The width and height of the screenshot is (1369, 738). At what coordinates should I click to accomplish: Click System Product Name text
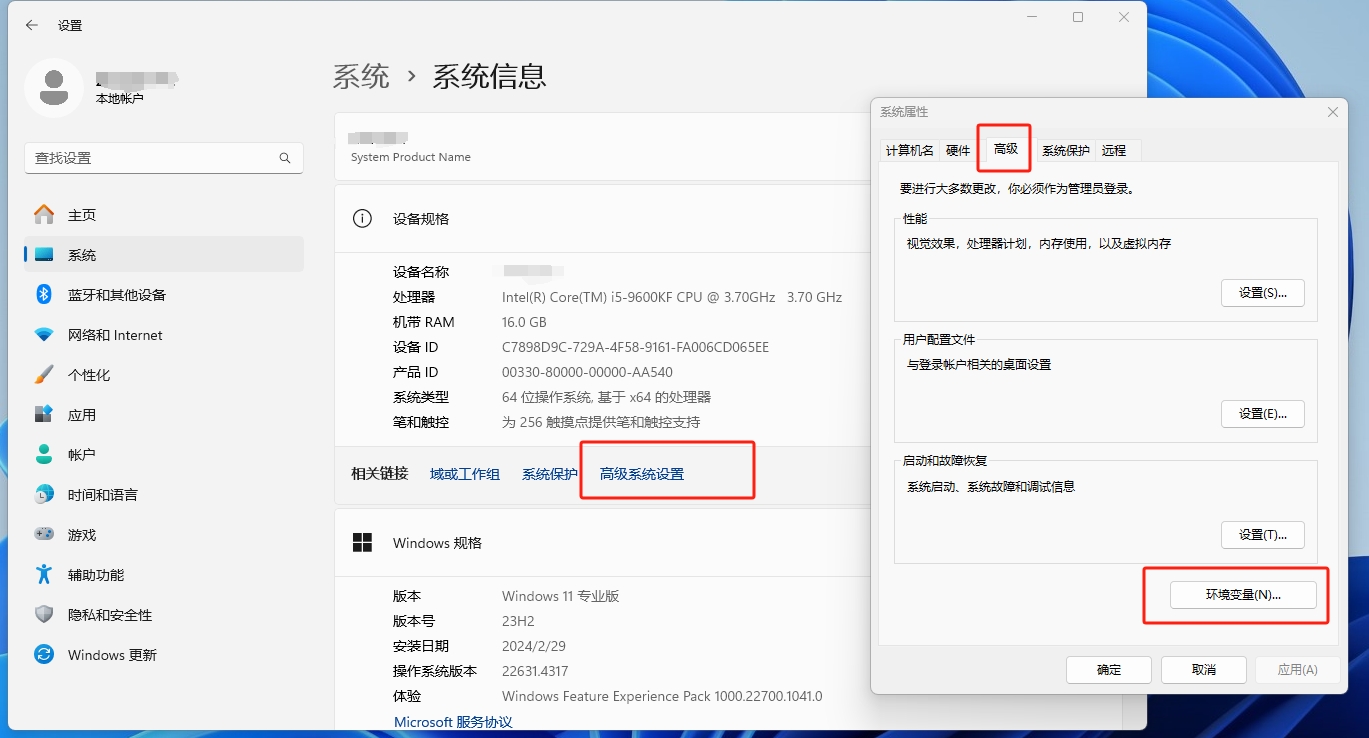410,157
